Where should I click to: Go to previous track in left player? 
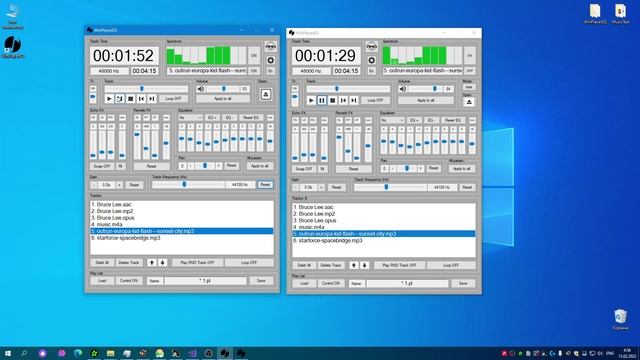pos(141,99)
